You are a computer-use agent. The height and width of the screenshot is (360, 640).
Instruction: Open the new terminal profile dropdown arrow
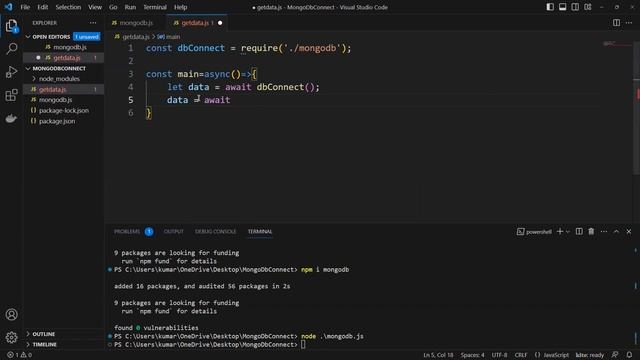(568, 231)
